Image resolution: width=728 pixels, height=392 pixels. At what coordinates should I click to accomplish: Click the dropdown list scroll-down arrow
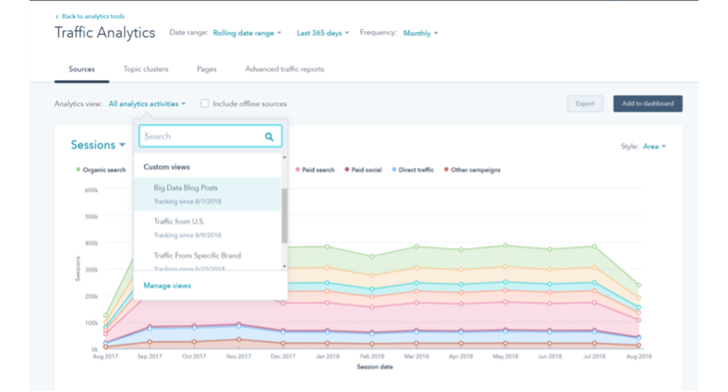(284, 266)
